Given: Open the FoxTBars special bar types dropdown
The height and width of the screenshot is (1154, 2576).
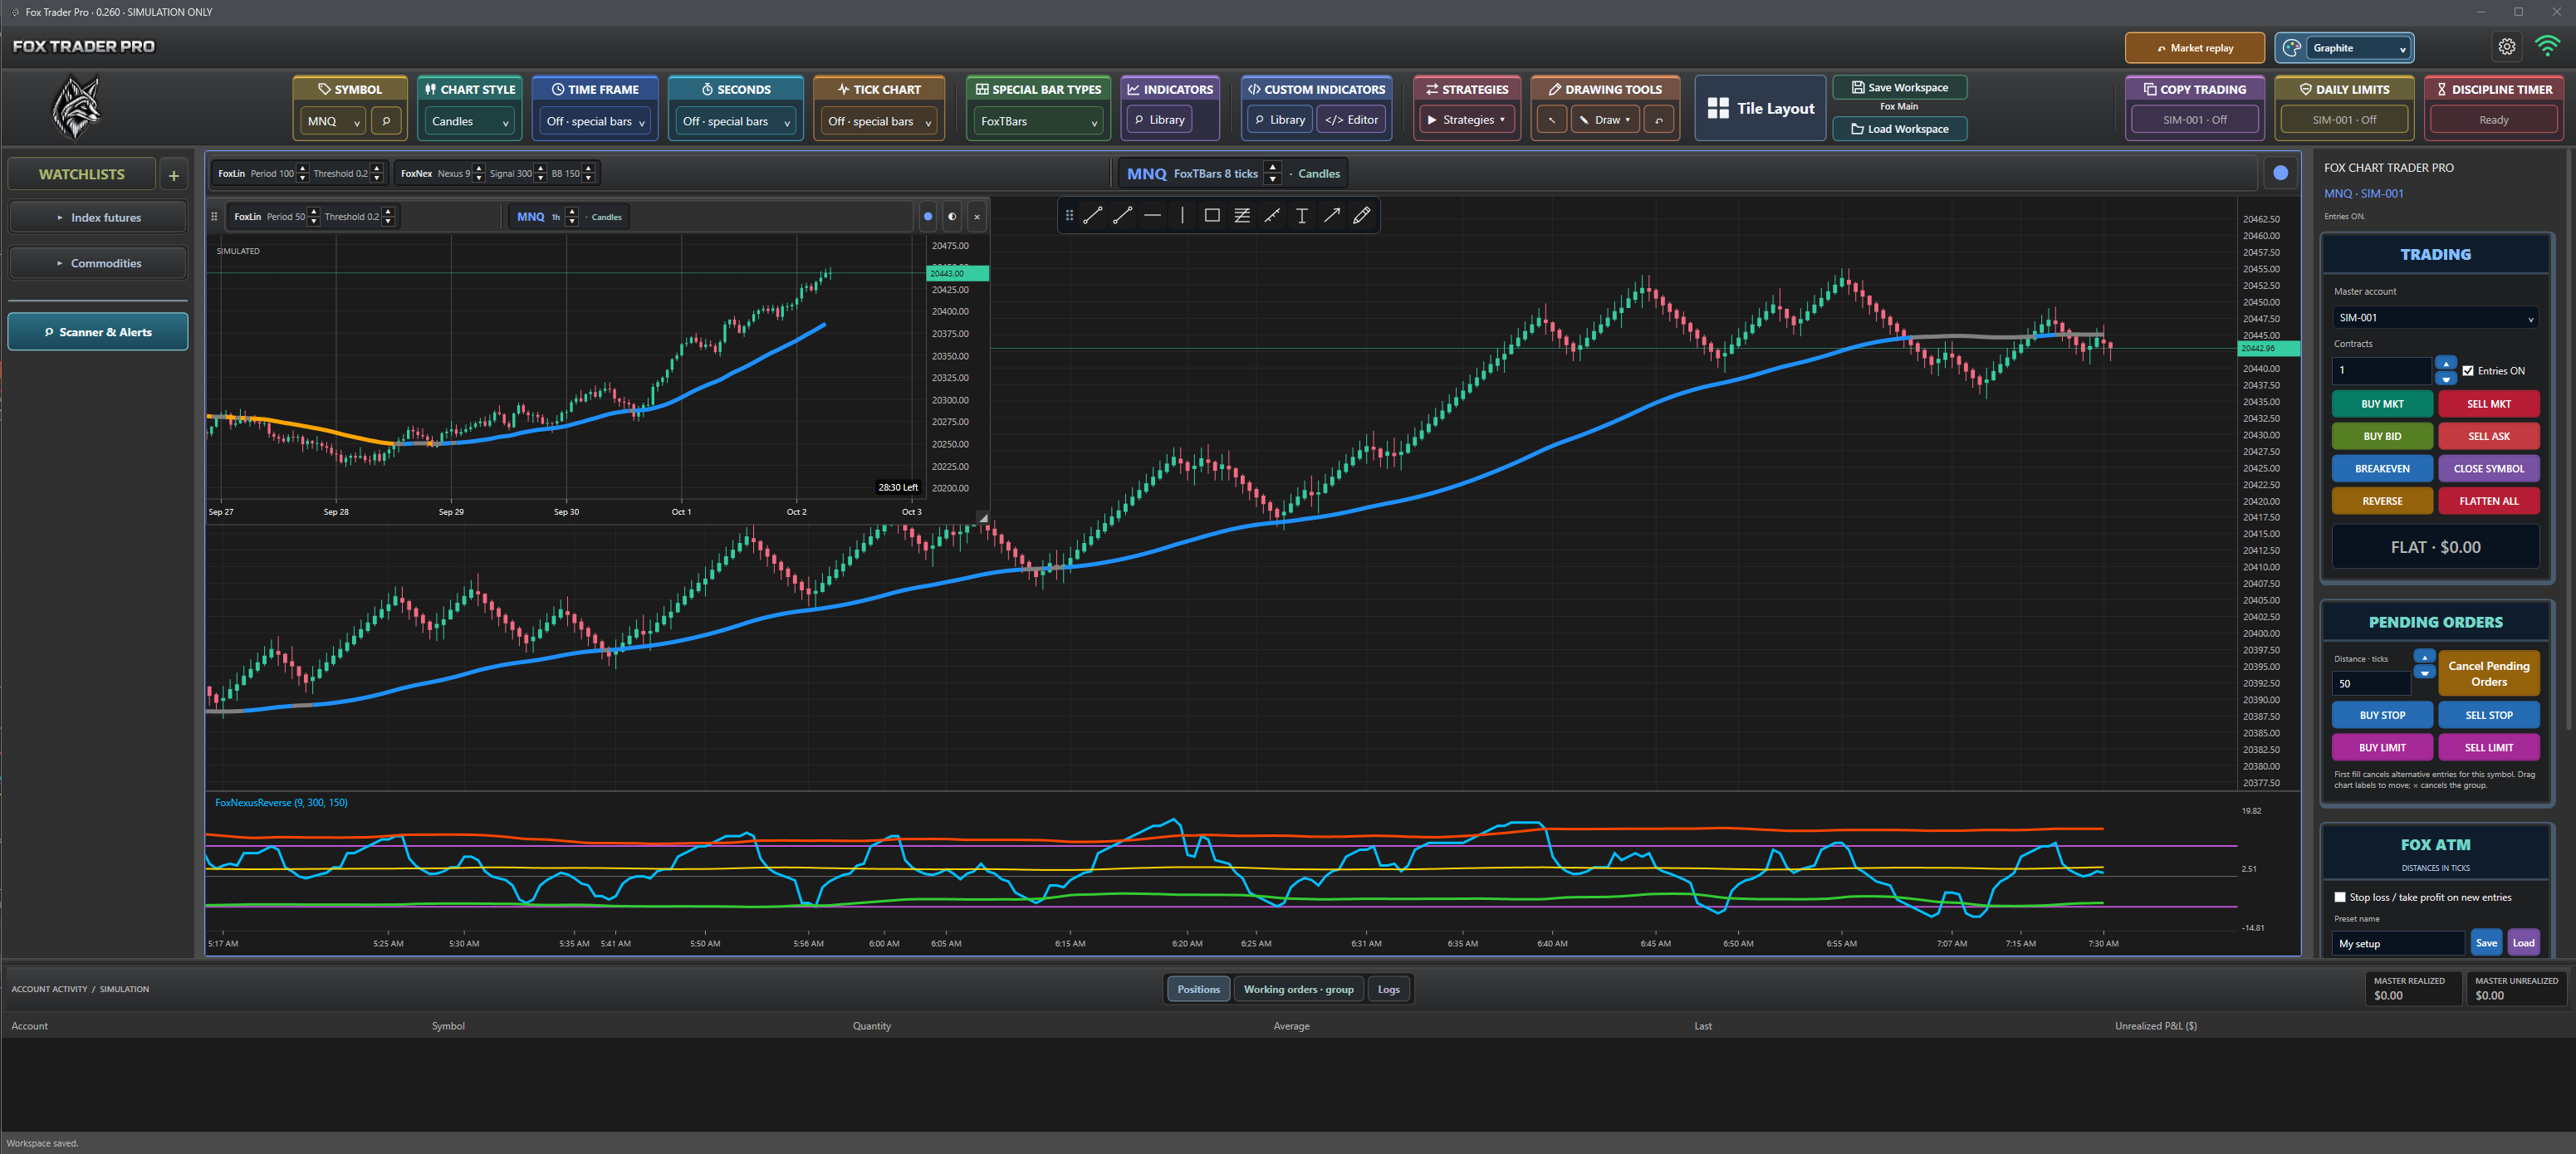Looking at the screenshot, I should point(1038,121).
